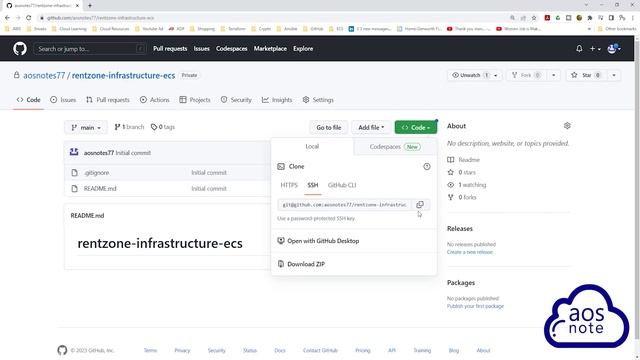The image size is (640, 360).
Task: Reload the page
Action: (29, 18)
